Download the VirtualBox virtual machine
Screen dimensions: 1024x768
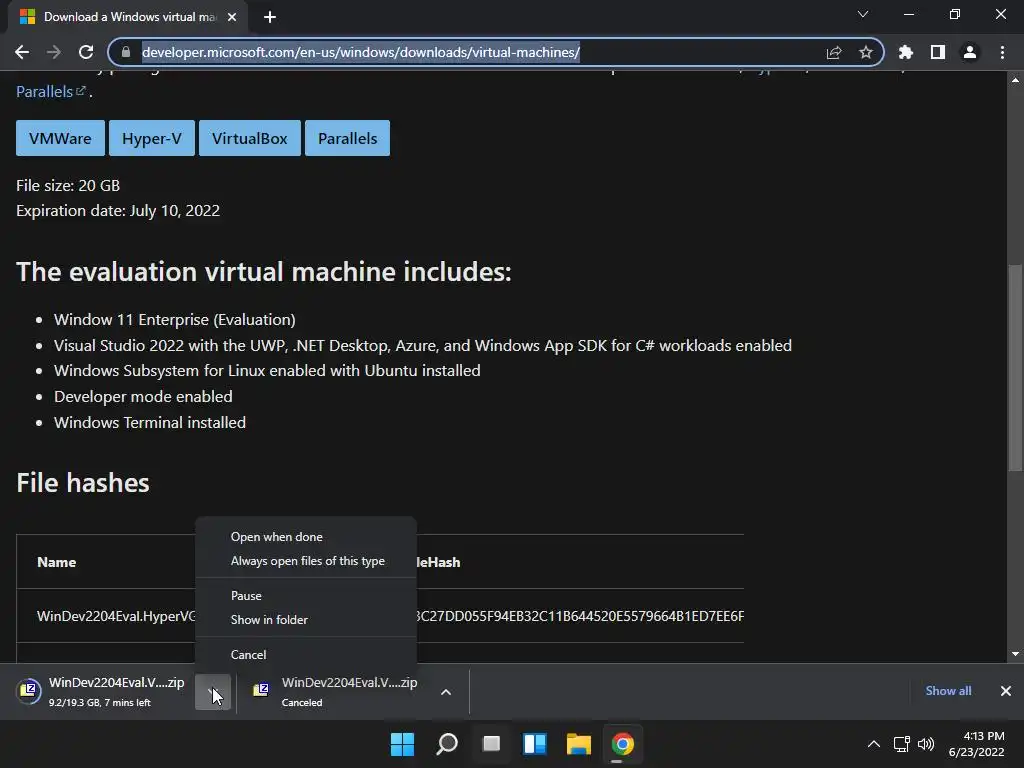[249, 138]
